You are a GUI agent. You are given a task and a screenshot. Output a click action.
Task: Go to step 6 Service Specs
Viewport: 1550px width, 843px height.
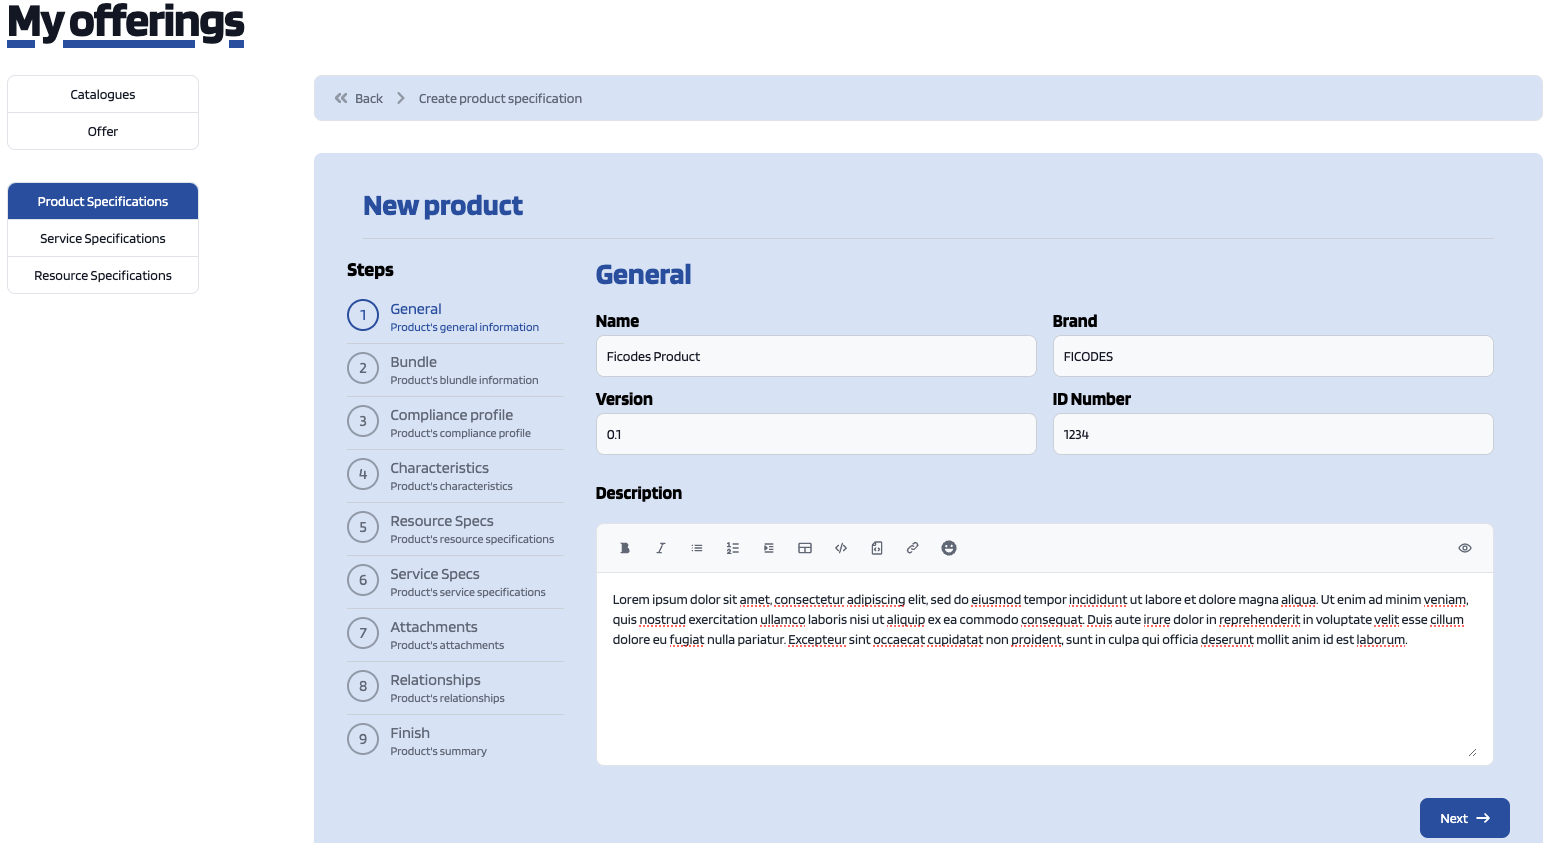pyautogui.click(x=455, y=581)
